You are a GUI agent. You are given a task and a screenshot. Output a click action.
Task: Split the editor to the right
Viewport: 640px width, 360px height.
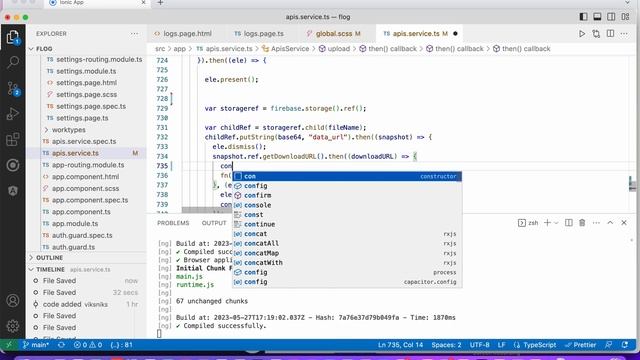click(x=610, y=34)
